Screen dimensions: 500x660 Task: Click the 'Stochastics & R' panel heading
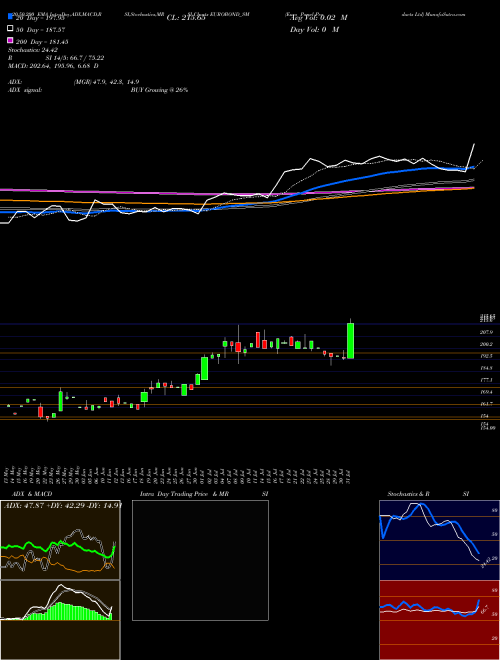pos(409,494)
